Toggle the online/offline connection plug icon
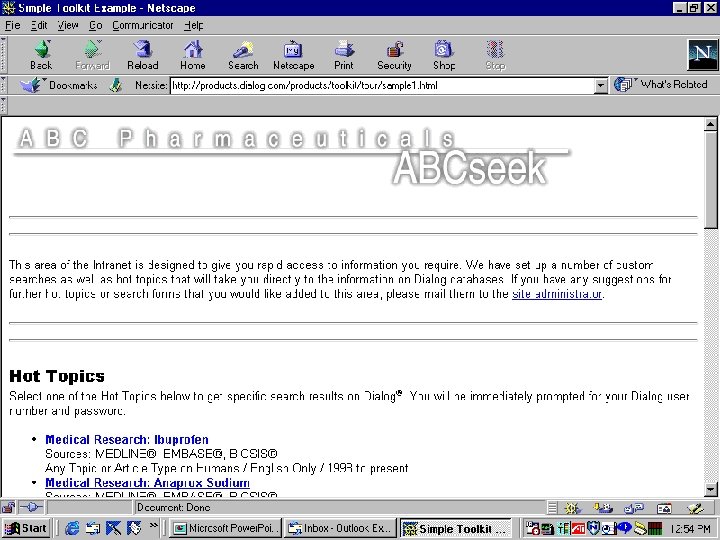720x540 pixels. [x=31, y=507]
